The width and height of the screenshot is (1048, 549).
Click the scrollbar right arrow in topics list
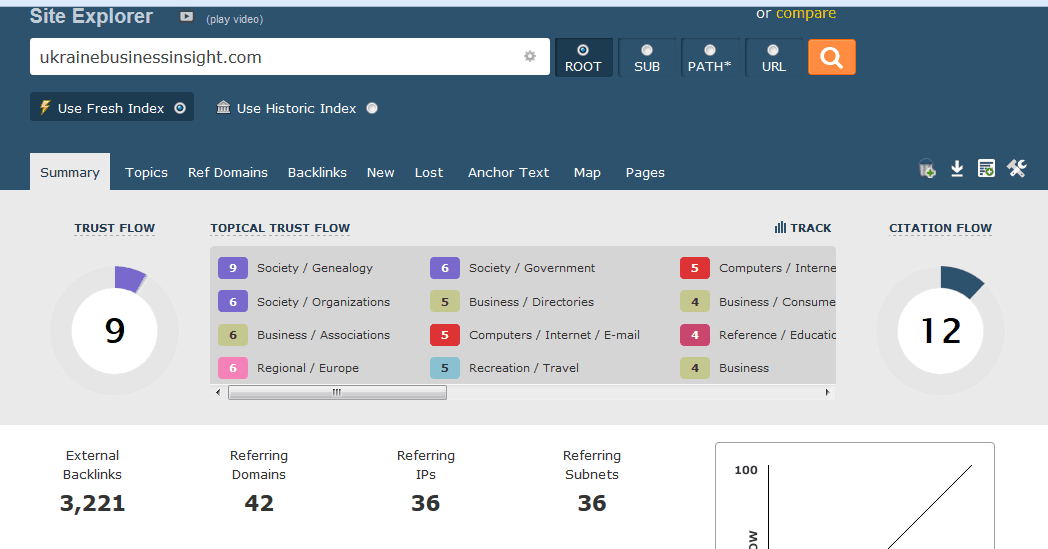[x=827, y=393]
